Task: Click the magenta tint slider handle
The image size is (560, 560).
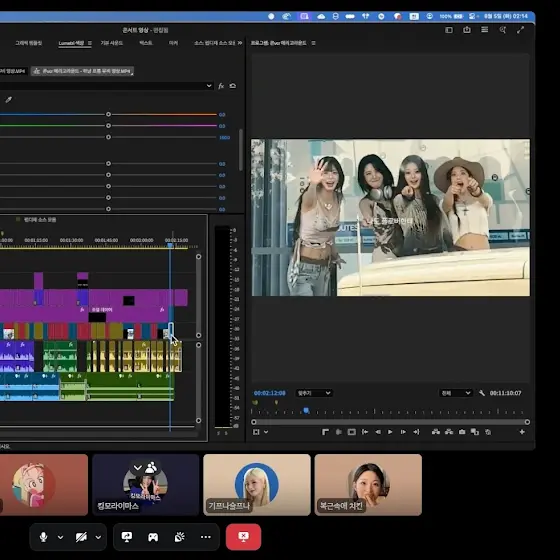Action: pyautogui.click(x=108, y=126)
